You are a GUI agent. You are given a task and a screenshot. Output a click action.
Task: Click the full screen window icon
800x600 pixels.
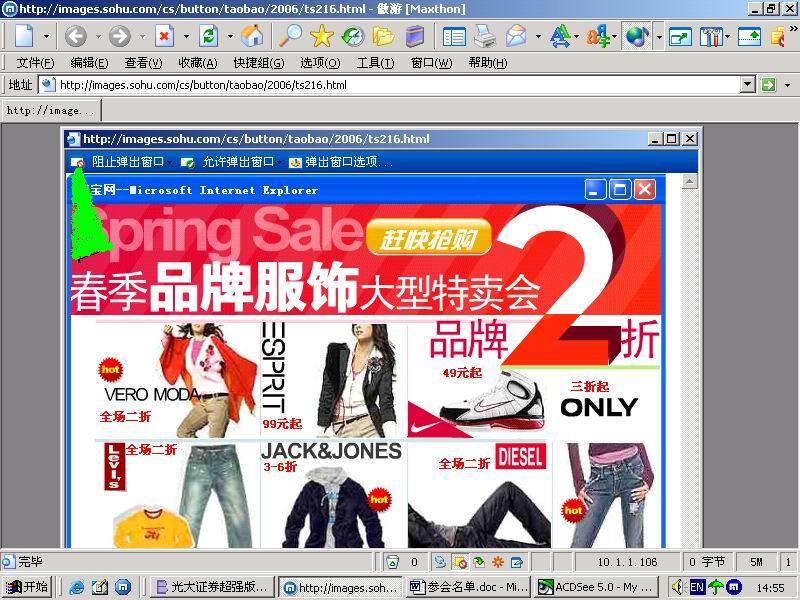pos(680,37)
